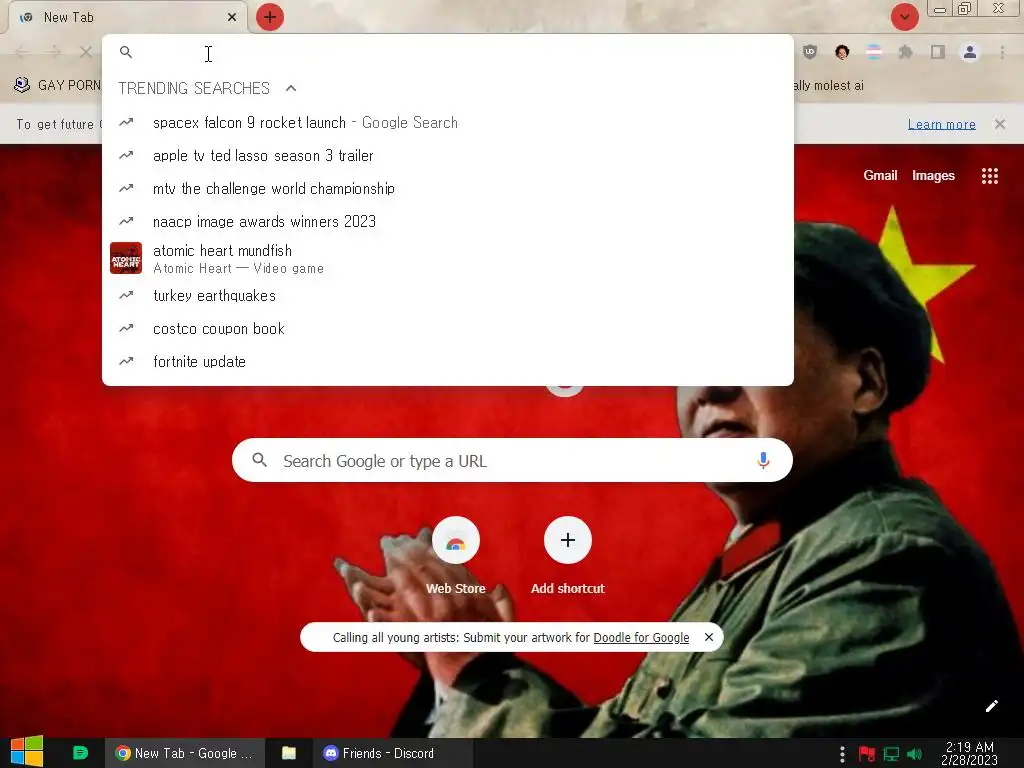Open the Doodle for Google link
This screenshot has height=768, width=1024.
pos(641,637)
